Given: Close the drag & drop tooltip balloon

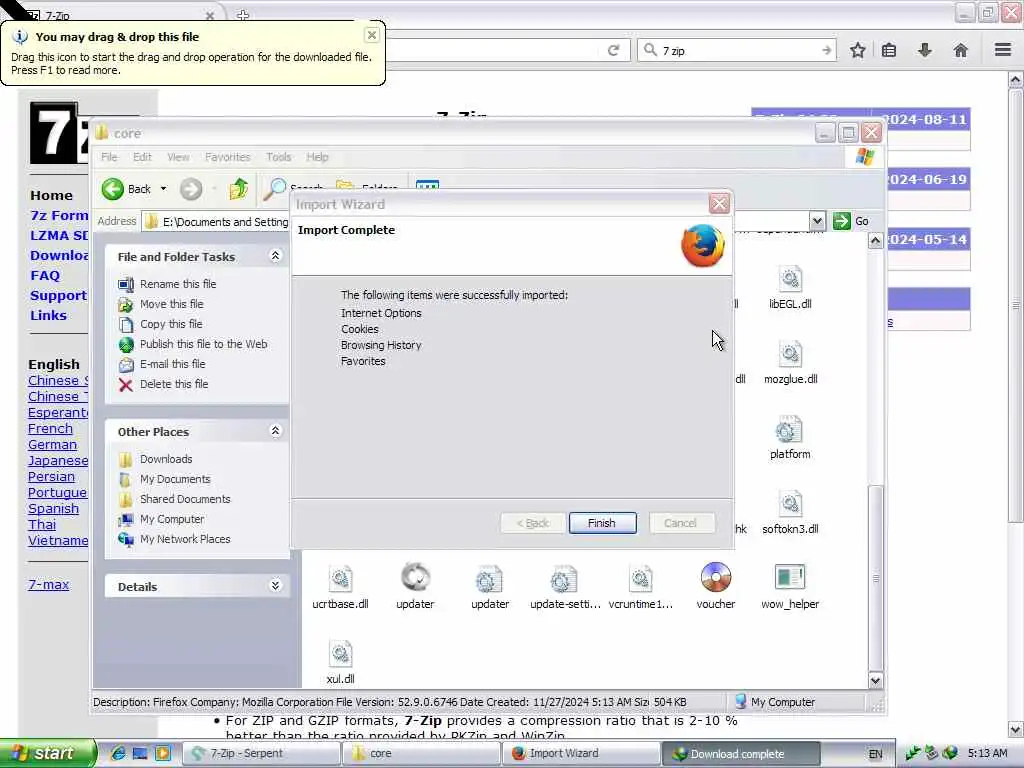Looking at the screenshot, I should point(372,35).
